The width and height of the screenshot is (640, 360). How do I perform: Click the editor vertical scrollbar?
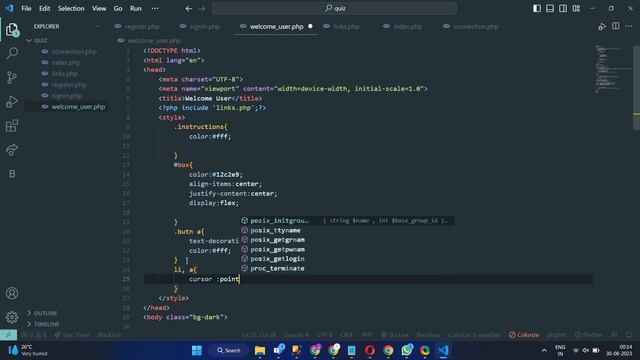(636, 88)
